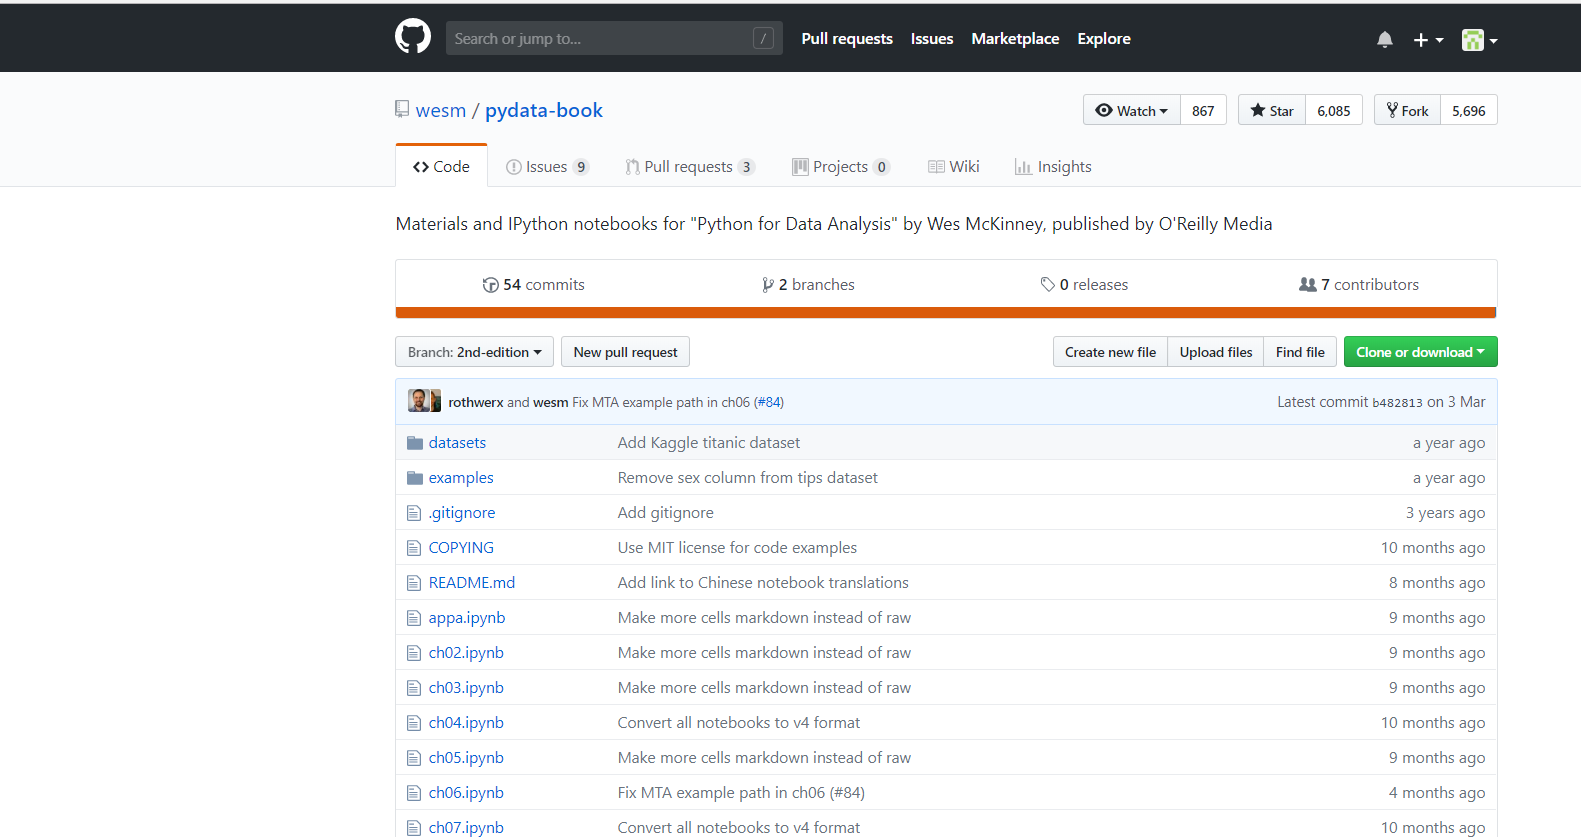The width and height of the screenshot is (1581, 837).
Task: Click the file icon beside COPYING
Action: click(x=414, y=548)
